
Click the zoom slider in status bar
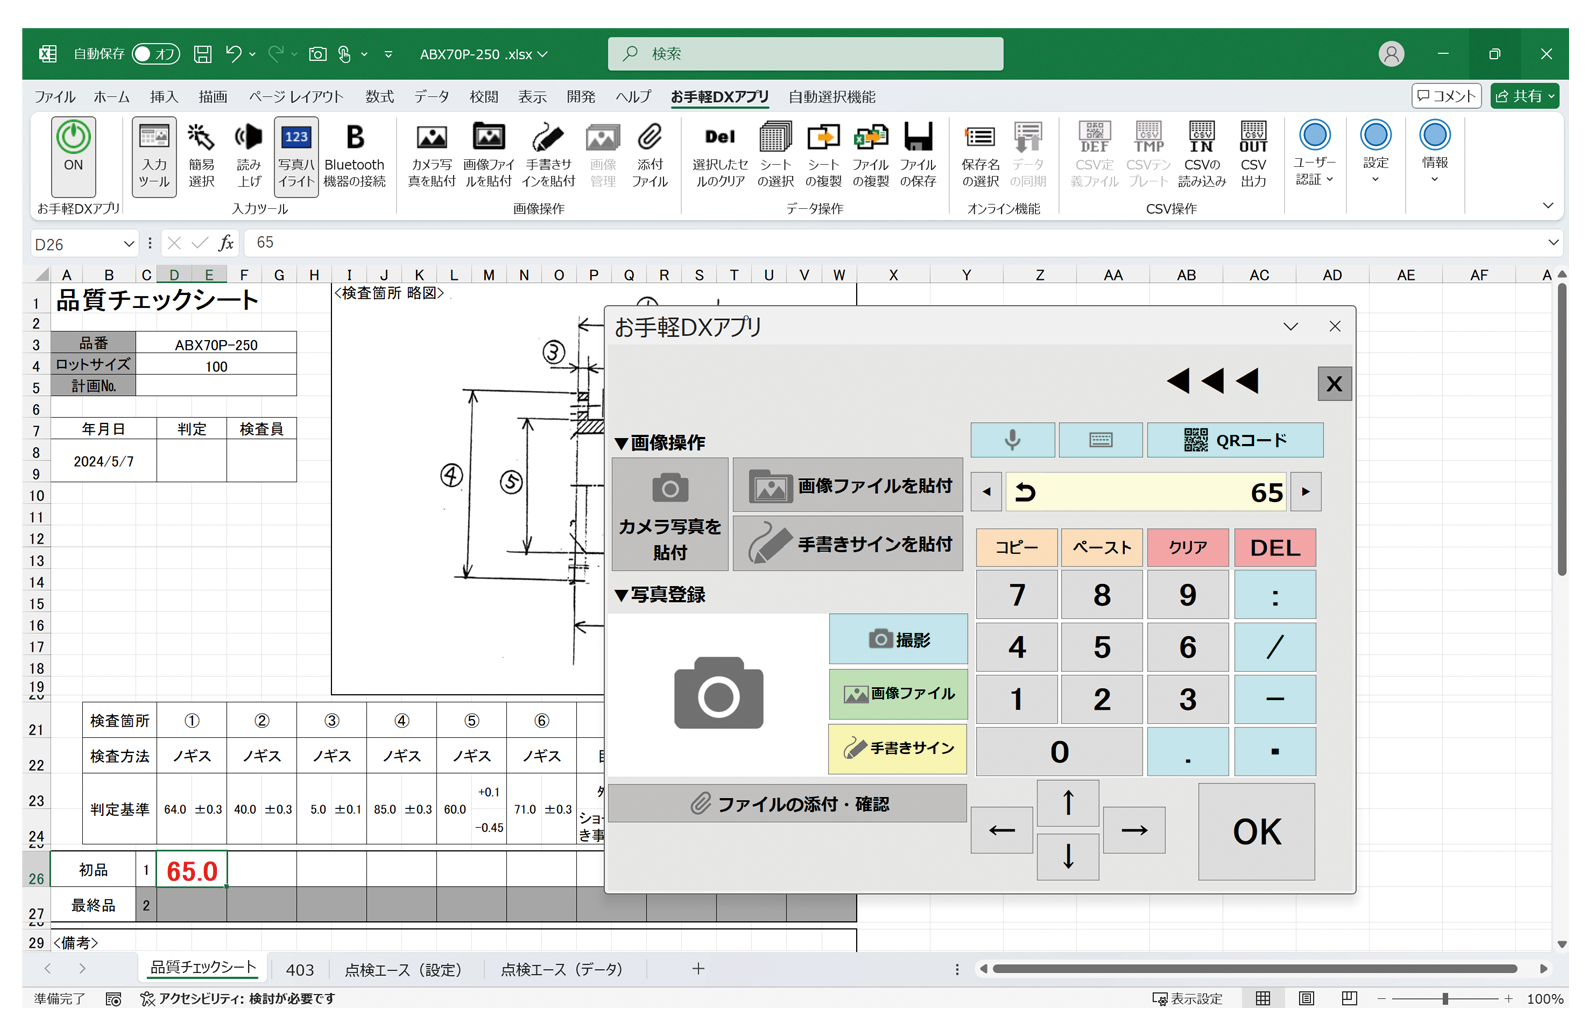coord(1444,999)
